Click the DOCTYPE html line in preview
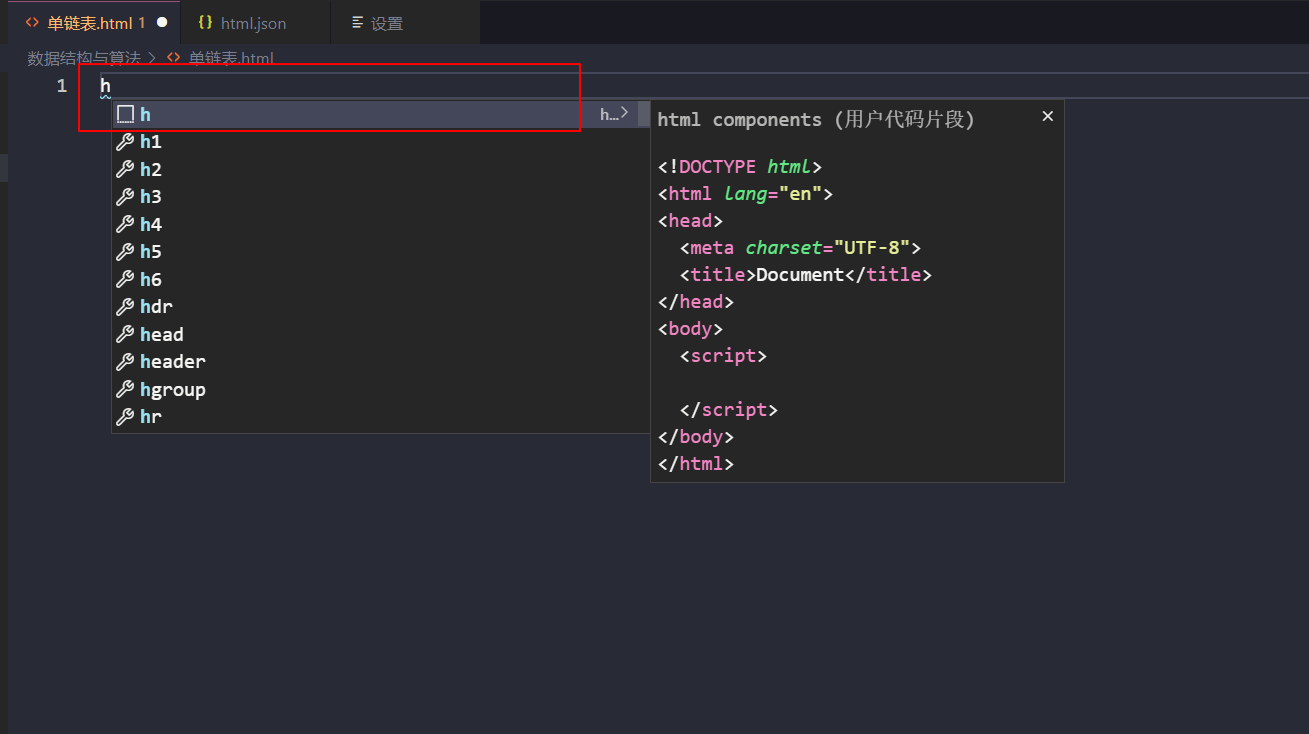 (x=740, y=166)
